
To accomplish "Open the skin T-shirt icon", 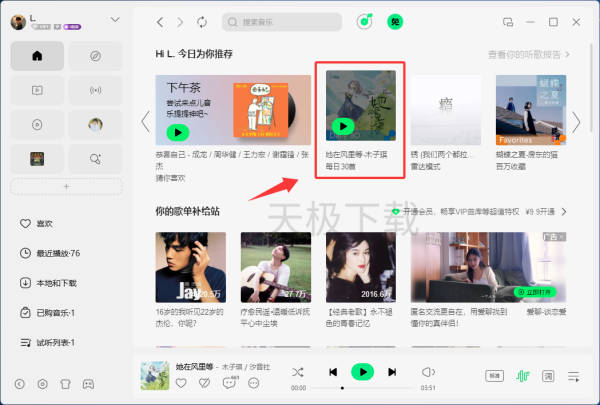I will (65, 384).
